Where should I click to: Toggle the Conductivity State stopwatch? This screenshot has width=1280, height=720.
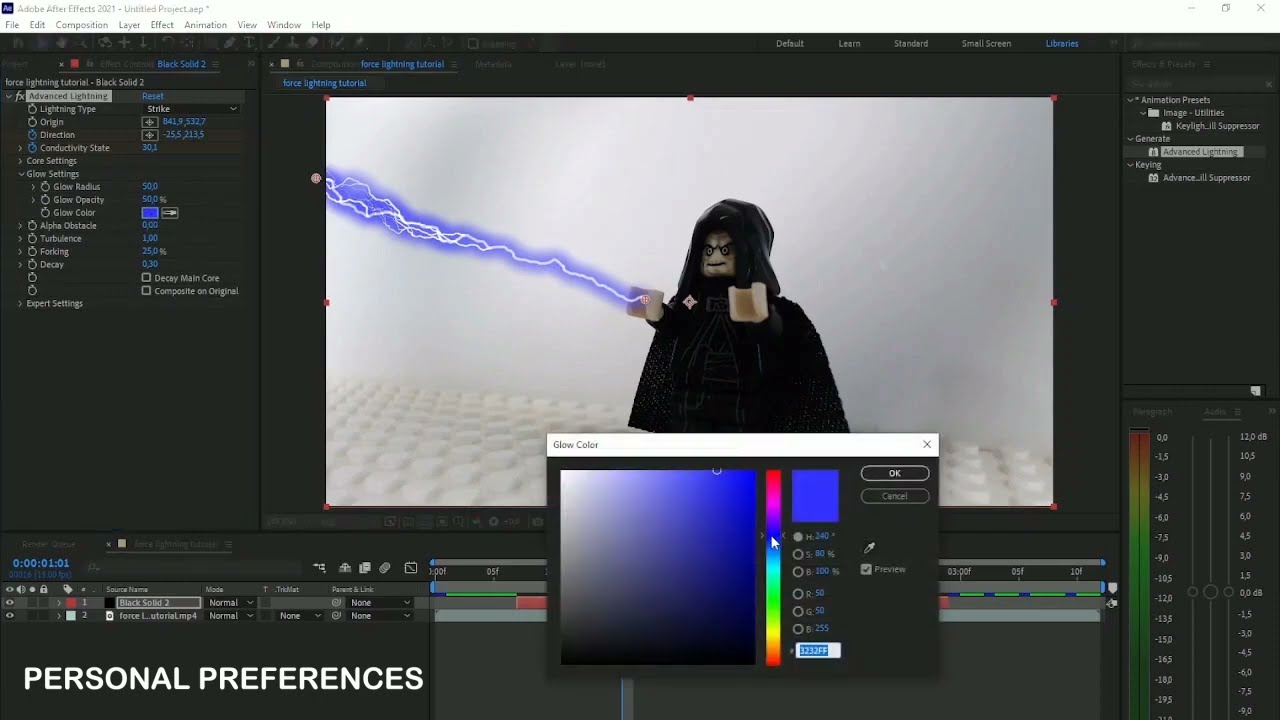tap(32, 148)
